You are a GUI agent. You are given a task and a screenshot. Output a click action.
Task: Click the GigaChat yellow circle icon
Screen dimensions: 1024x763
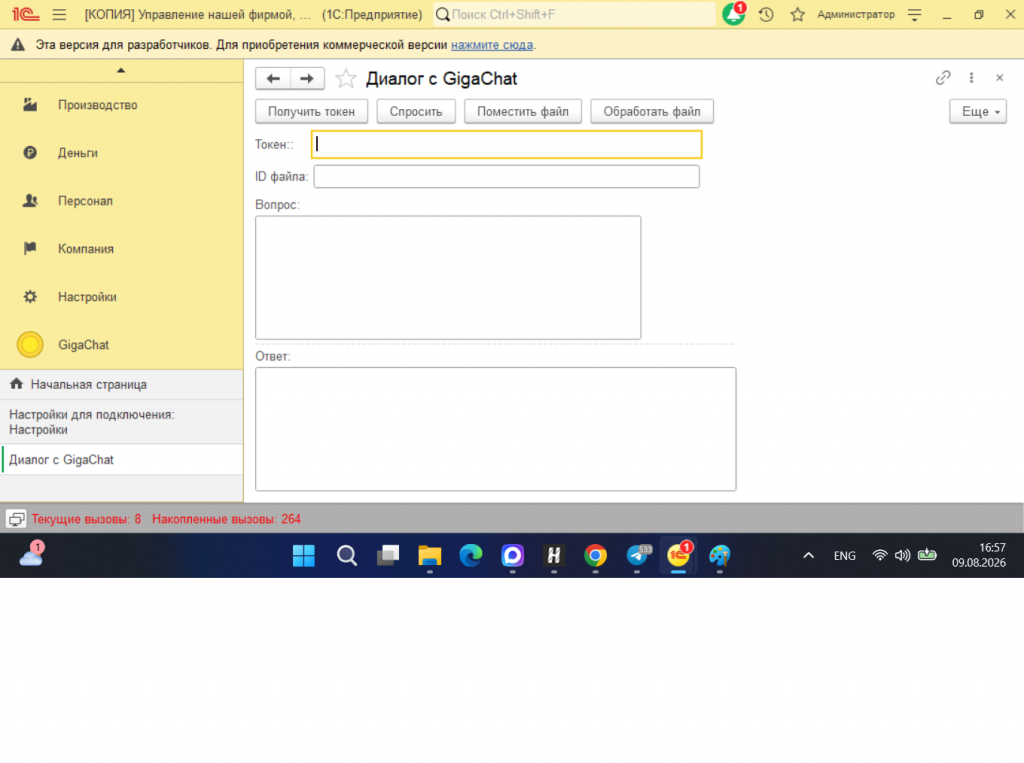pos(30,345)
